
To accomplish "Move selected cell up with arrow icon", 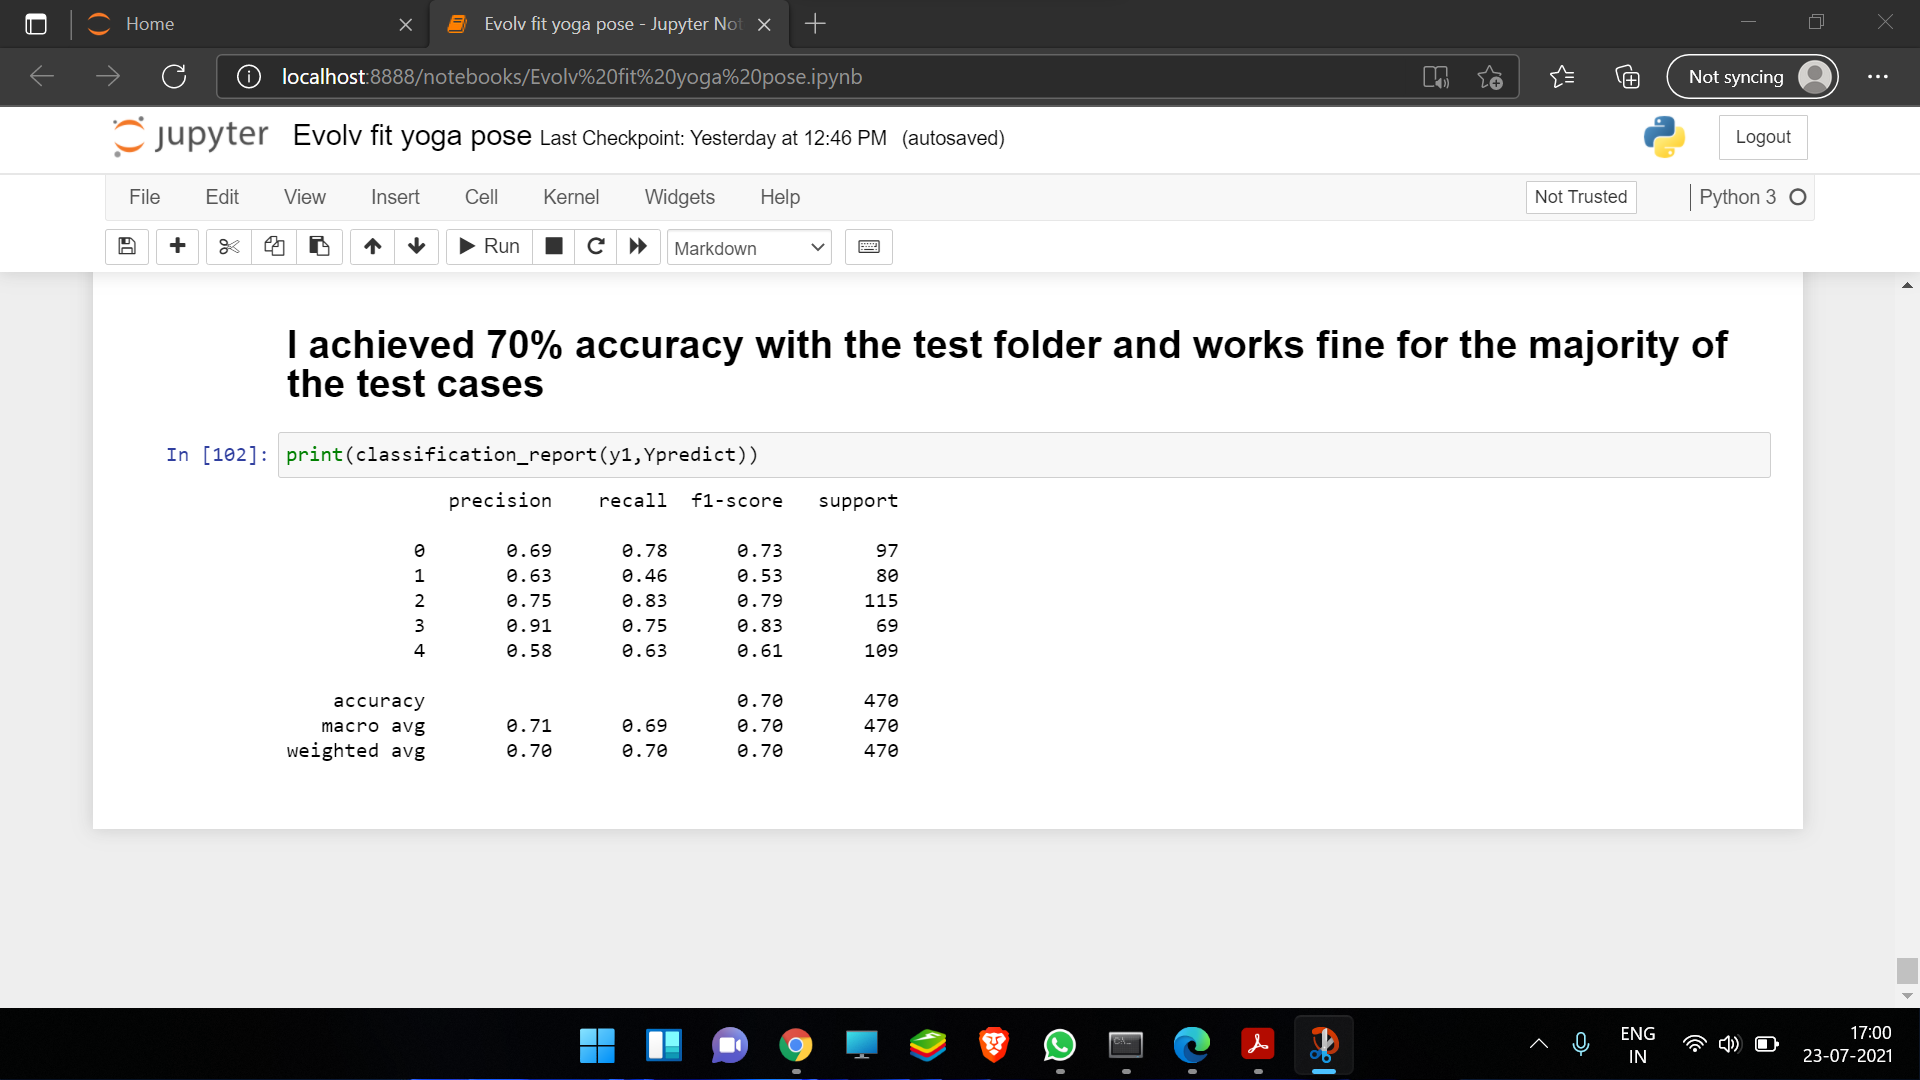I will (372, 247).
